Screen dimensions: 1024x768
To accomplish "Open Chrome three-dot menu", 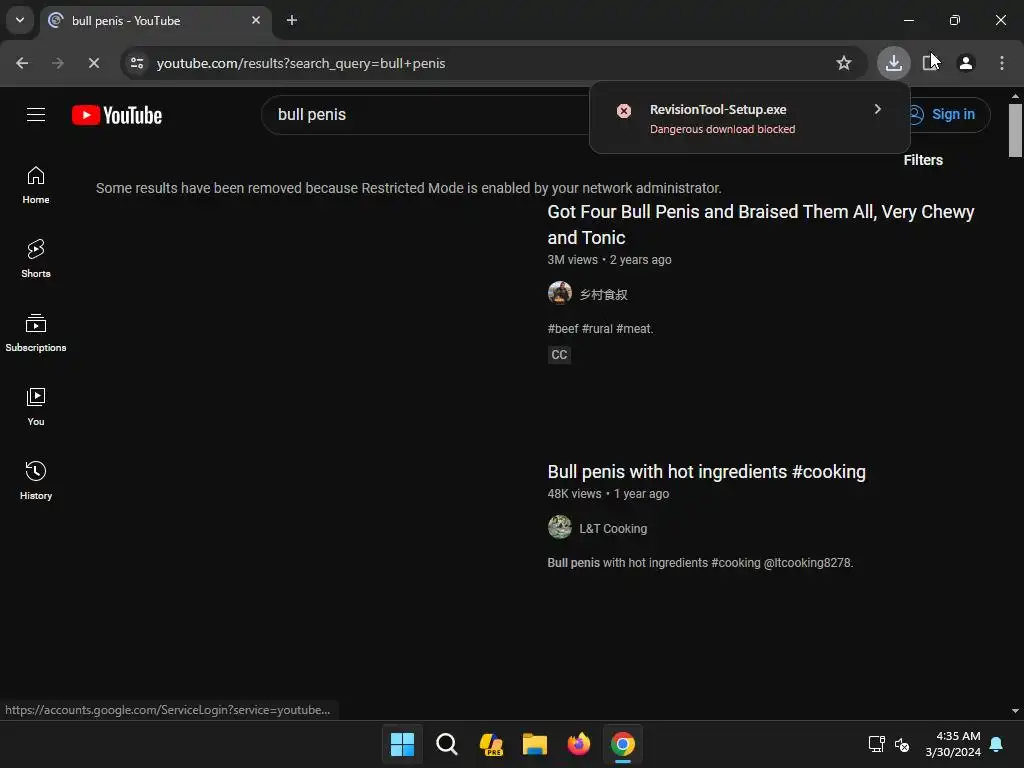I will (1002, 63).
